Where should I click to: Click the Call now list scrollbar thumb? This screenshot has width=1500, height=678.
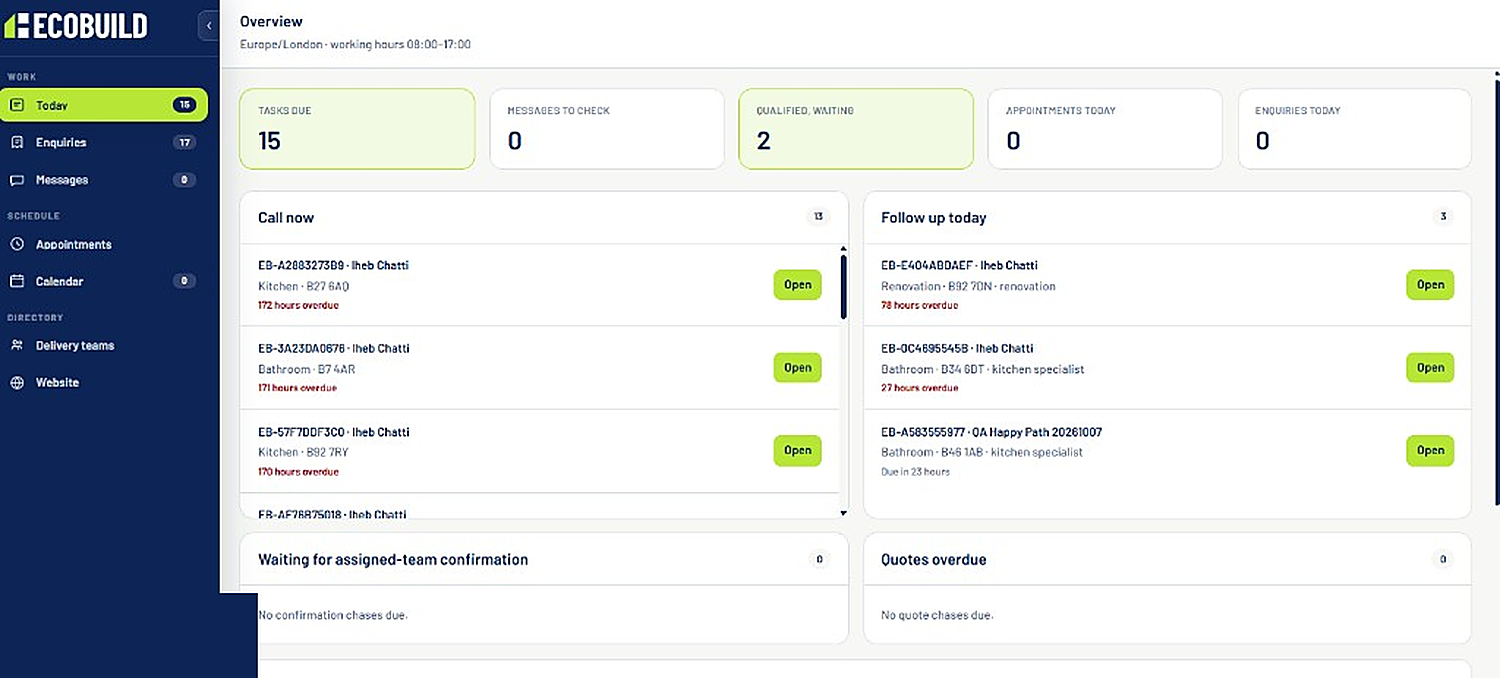coord(844,287)
